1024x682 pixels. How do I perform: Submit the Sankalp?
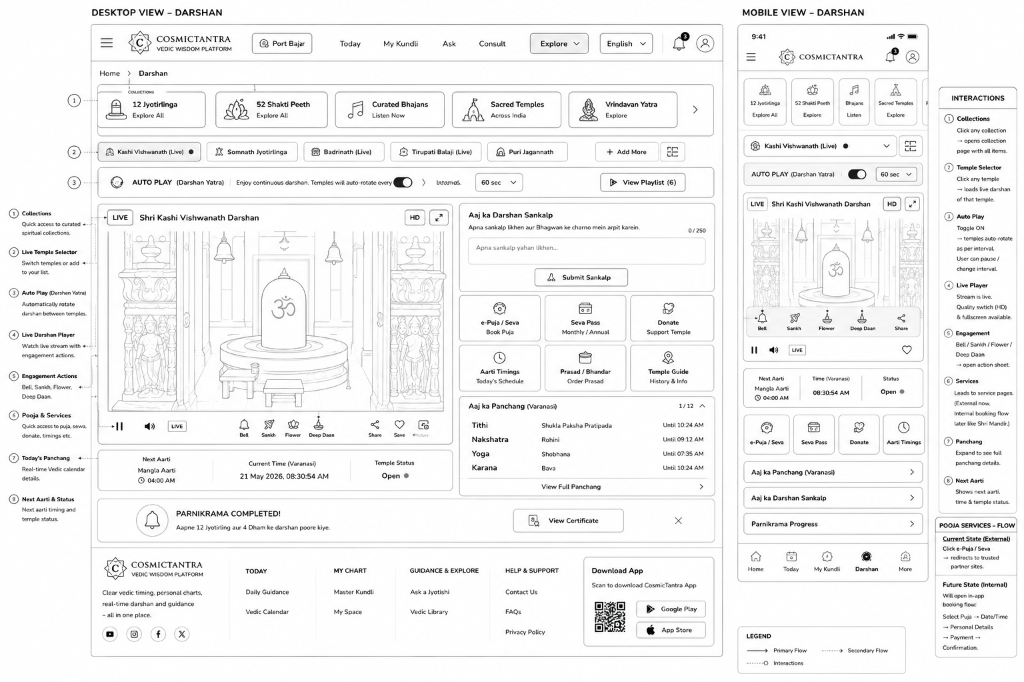[x=581, y=277]
